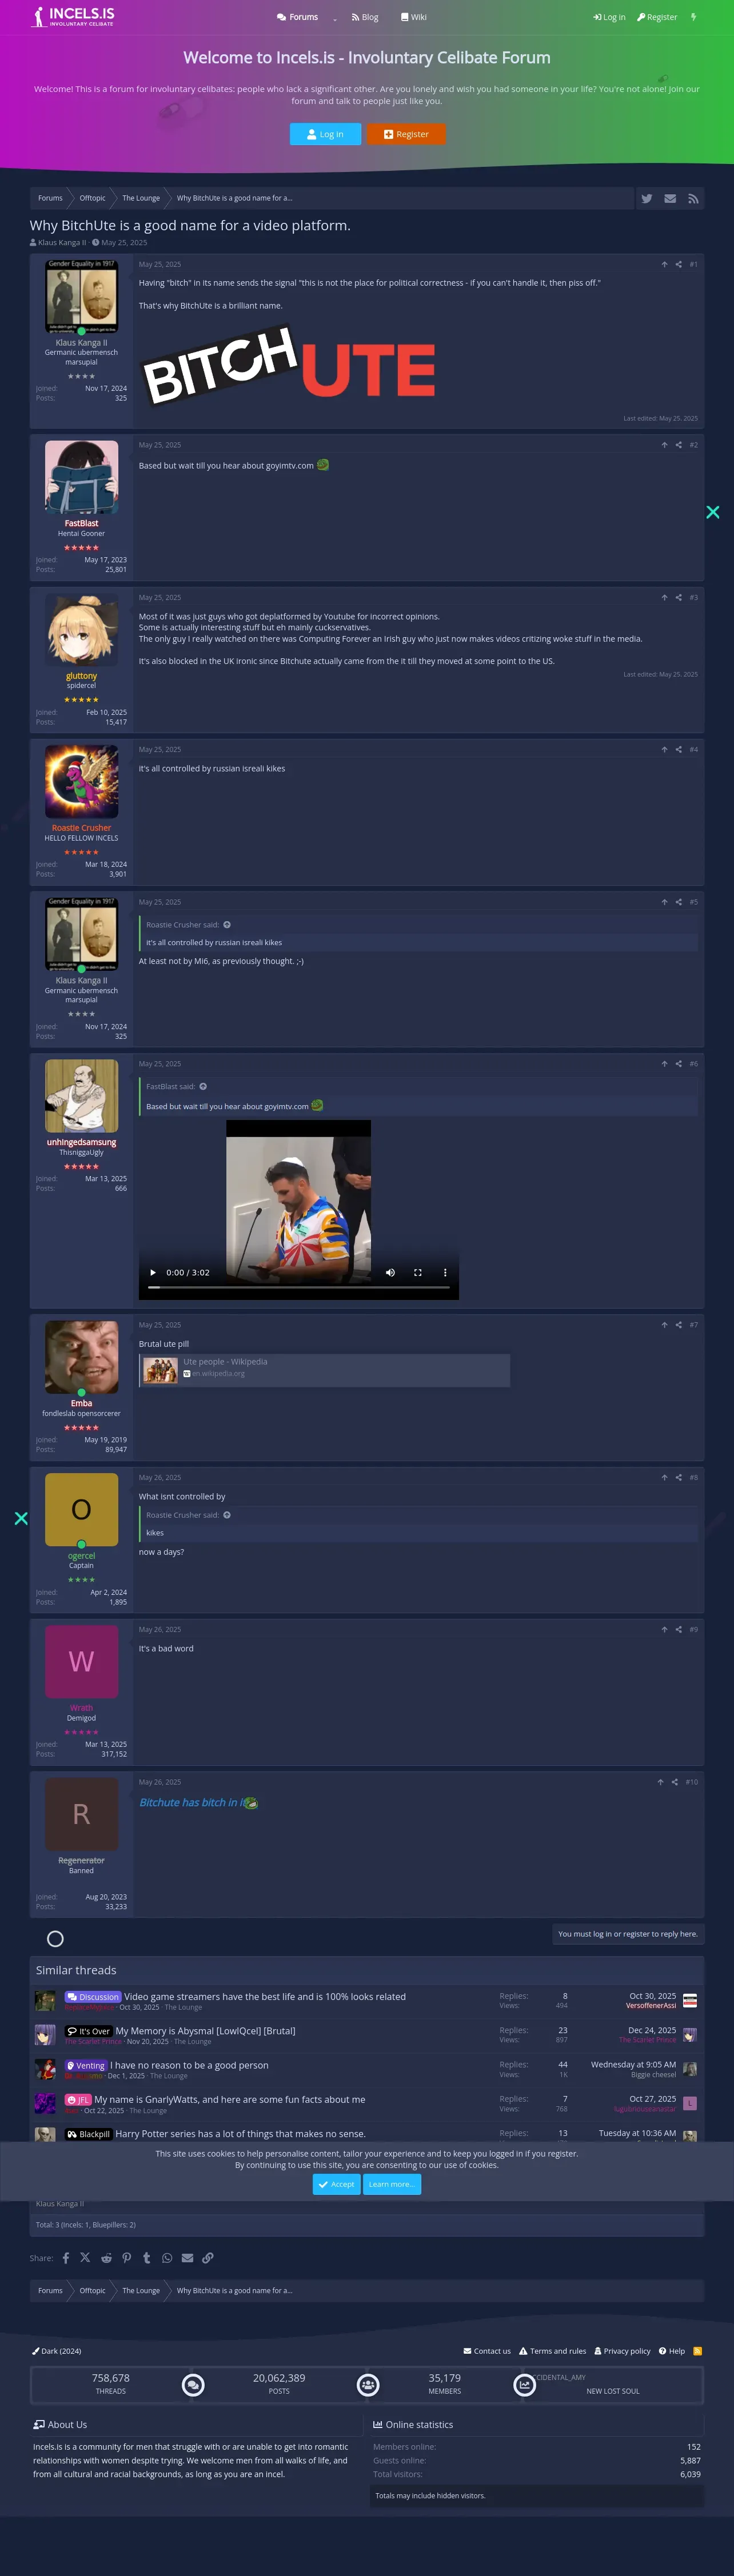Click the orange Register button

(x=406, y=134)
